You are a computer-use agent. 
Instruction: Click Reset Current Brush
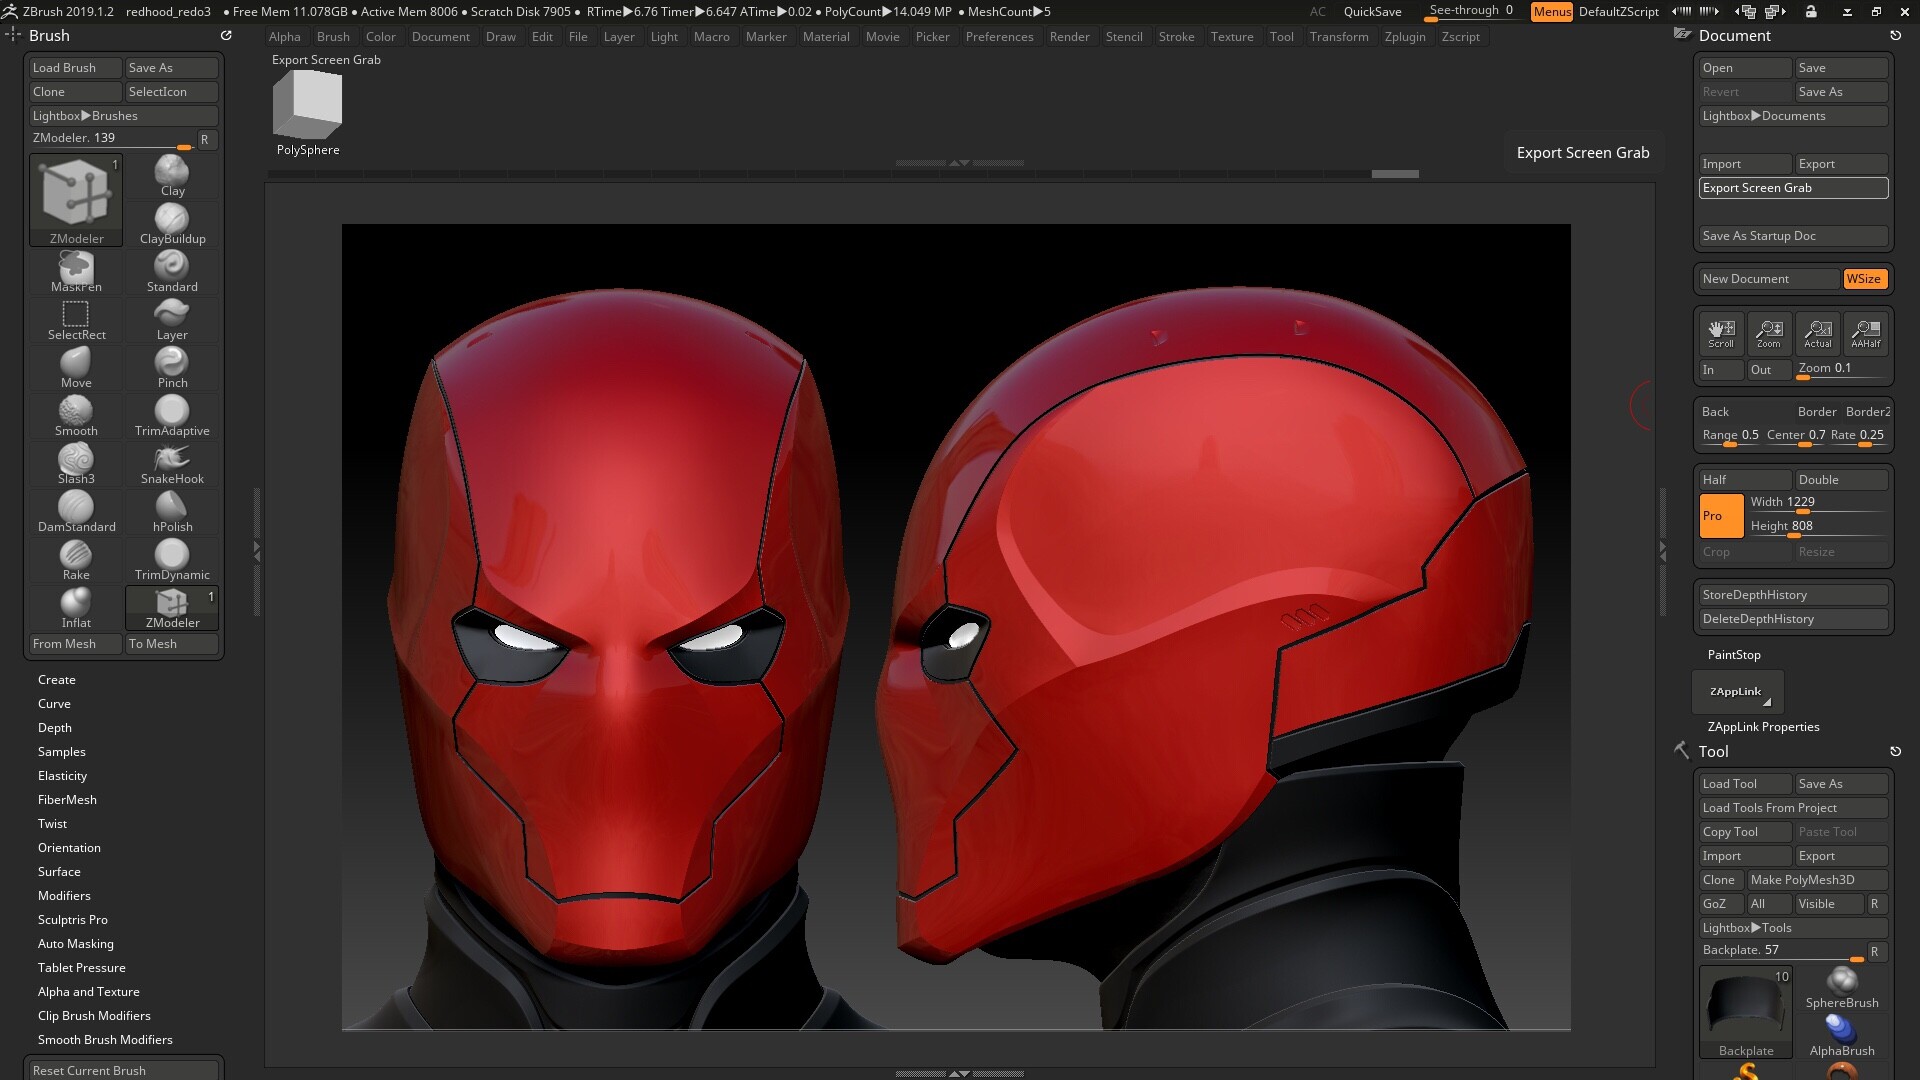coord(123,1070)
